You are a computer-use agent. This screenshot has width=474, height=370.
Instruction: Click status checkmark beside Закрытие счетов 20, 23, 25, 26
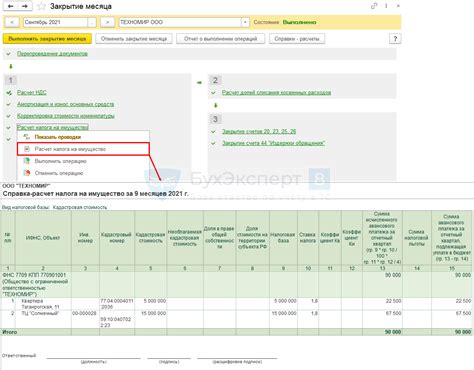(x=214, y=132)
